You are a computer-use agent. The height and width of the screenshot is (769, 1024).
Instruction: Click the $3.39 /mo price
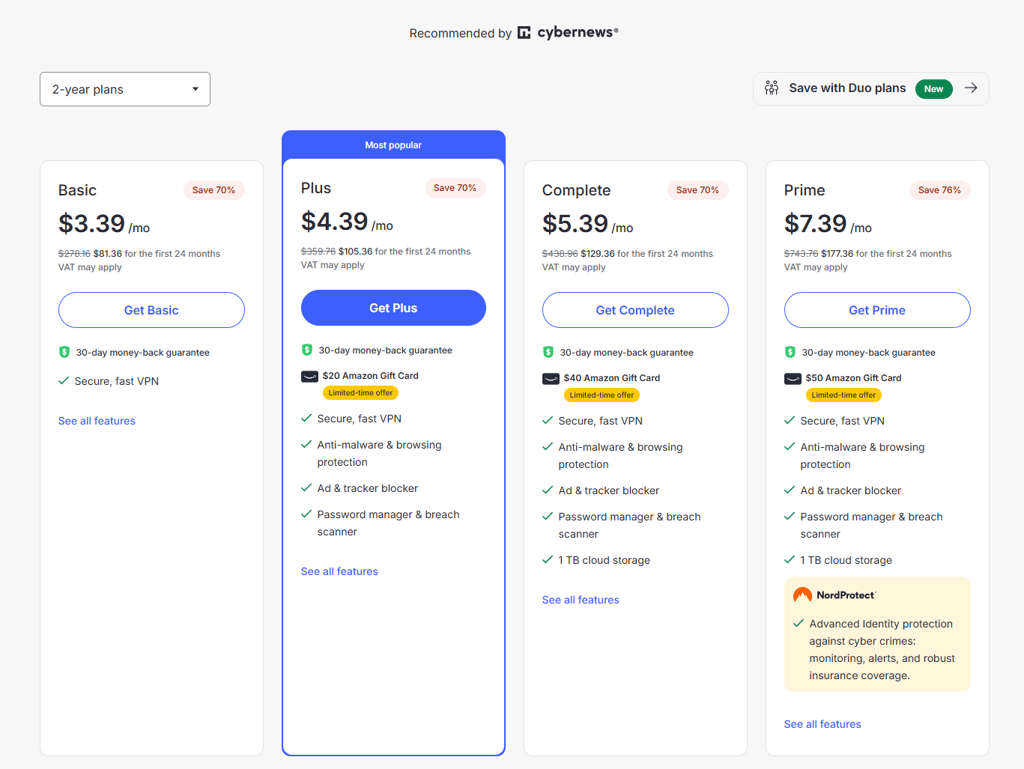point(104,224)
